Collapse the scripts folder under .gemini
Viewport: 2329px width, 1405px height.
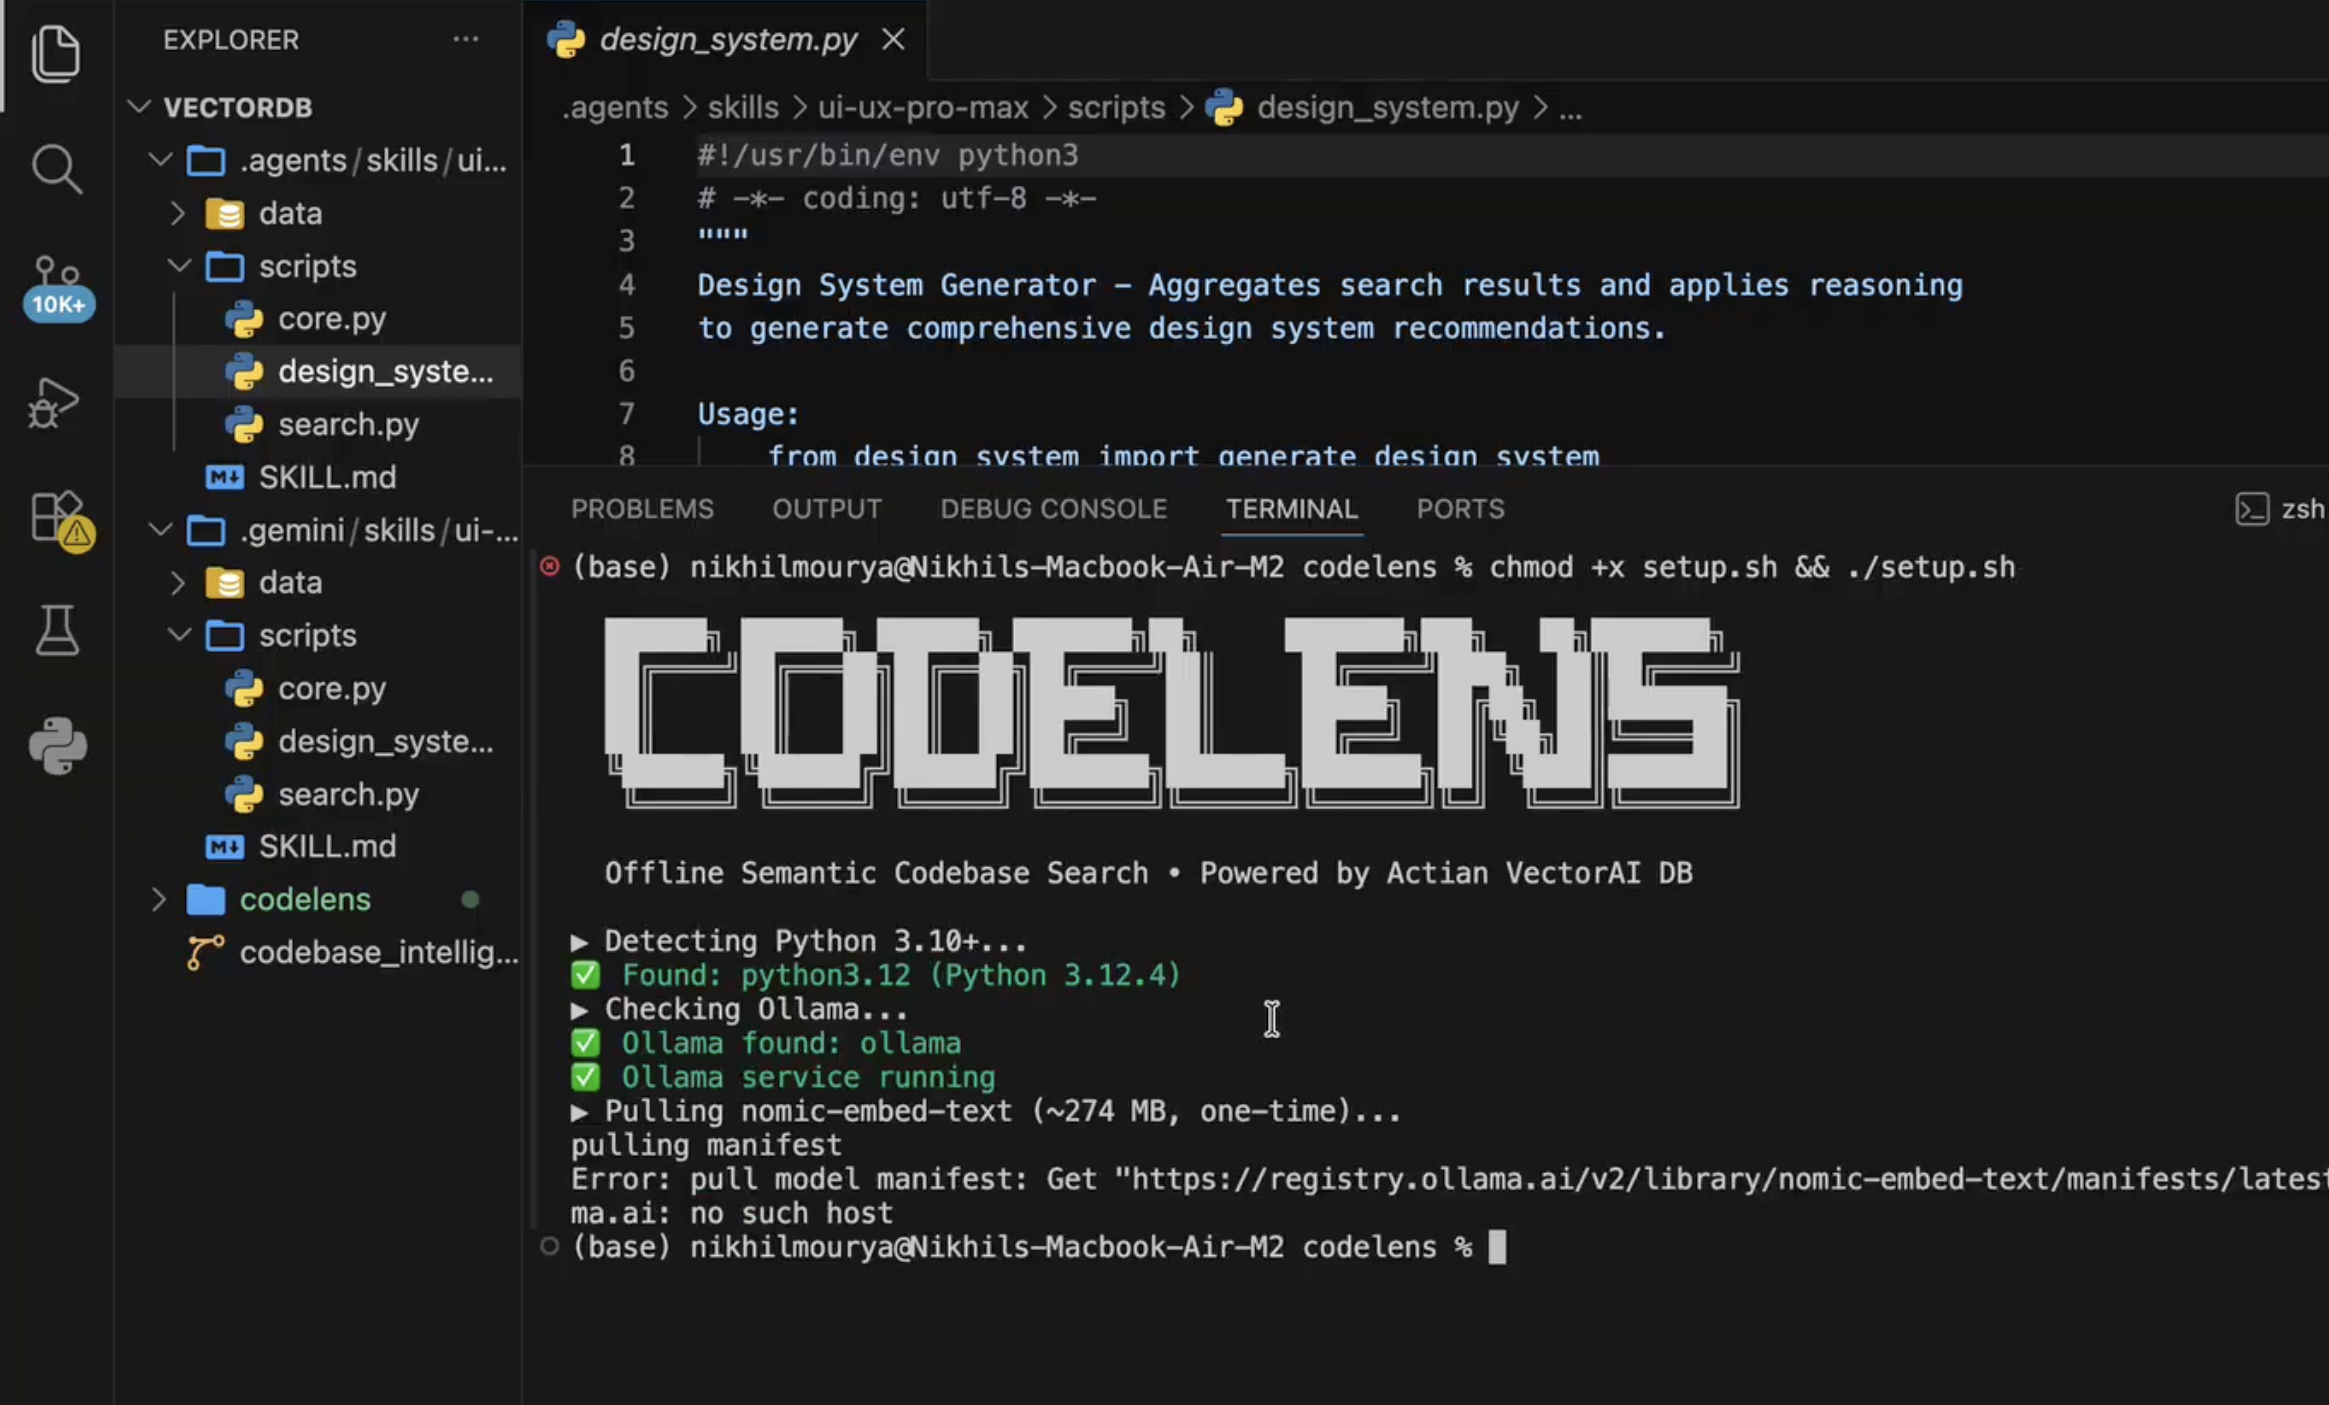point(178,635)
